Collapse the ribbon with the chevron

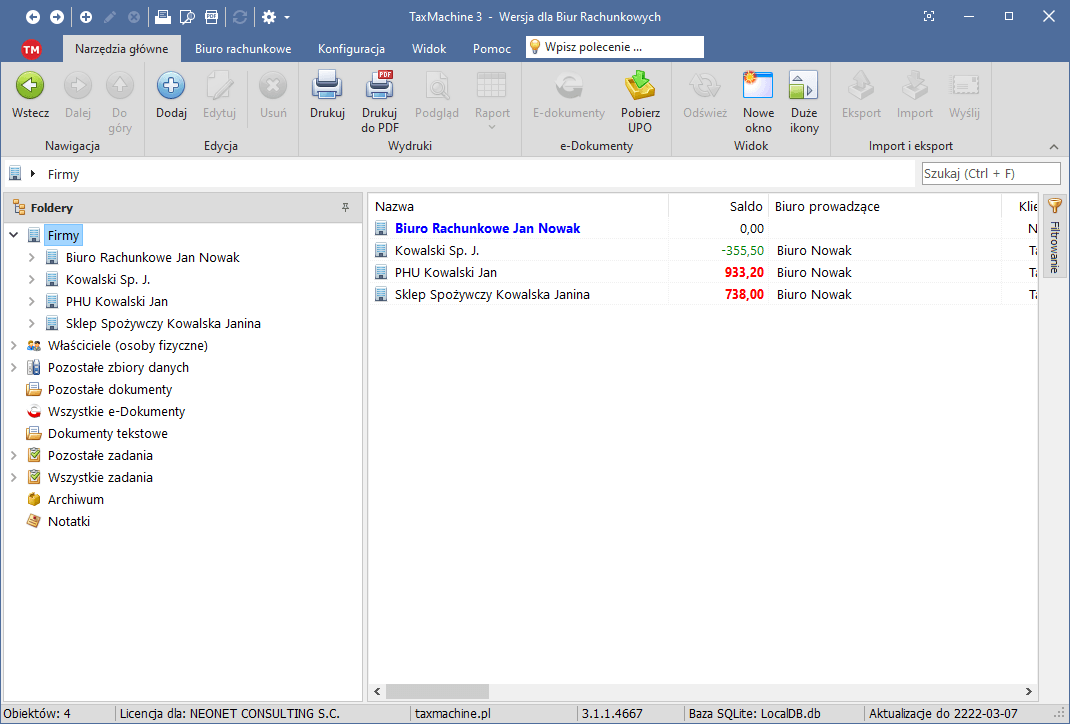pyautogui.click(x=1053, y=146)
